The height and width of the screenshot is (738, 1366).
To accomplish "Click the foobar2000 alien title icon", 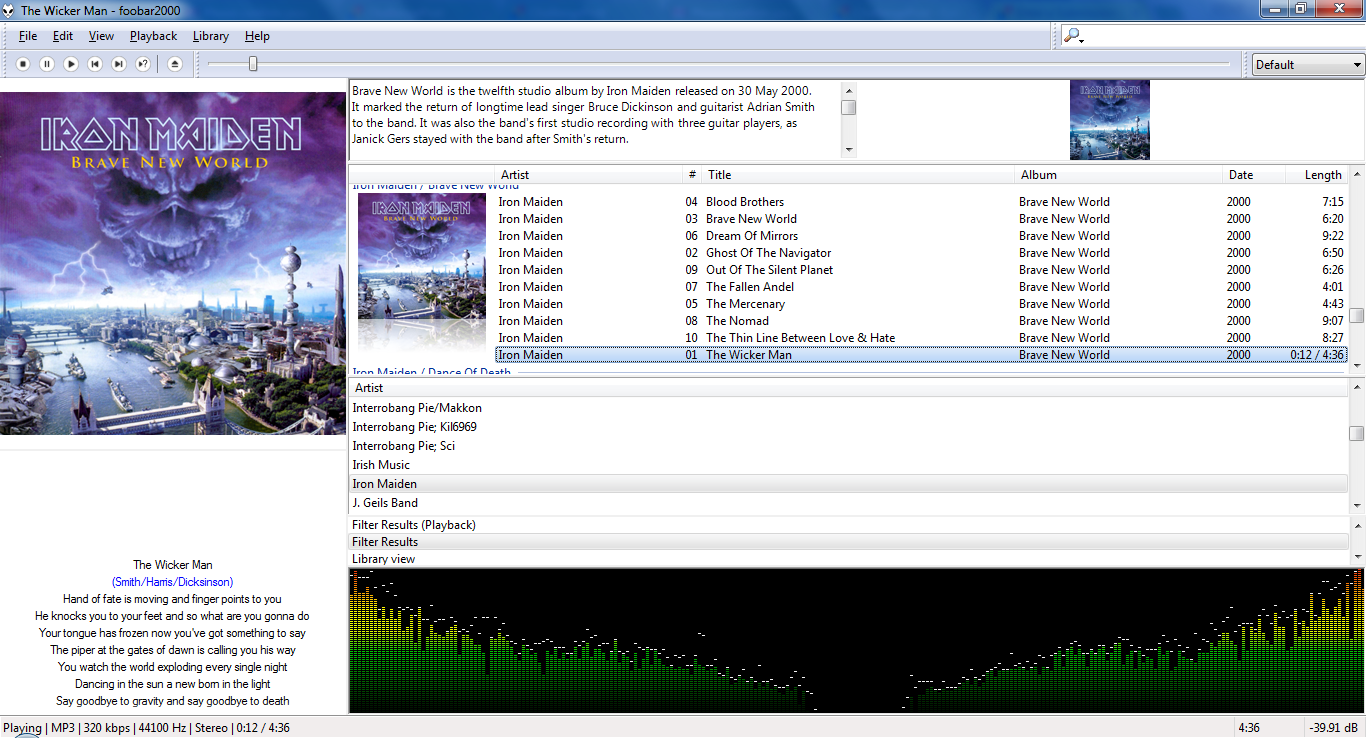I will pyautogui.click(x=9, y=10).
